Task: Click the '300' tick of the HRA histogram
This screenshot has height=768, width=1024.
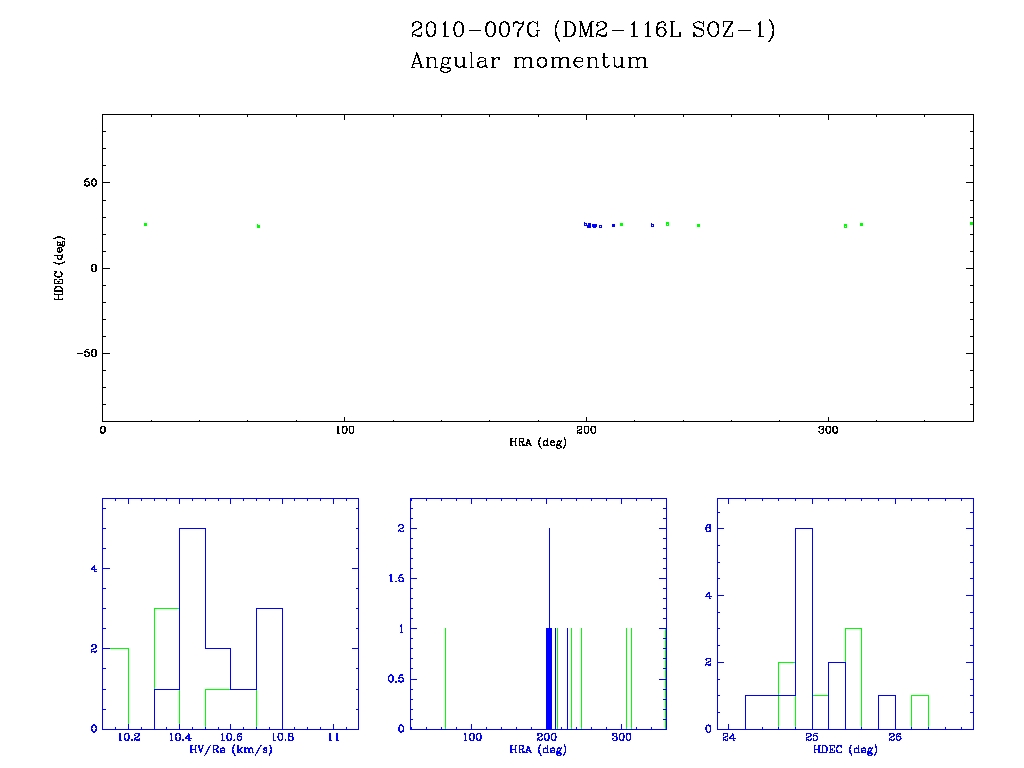Action: click(x=621, y=737)
